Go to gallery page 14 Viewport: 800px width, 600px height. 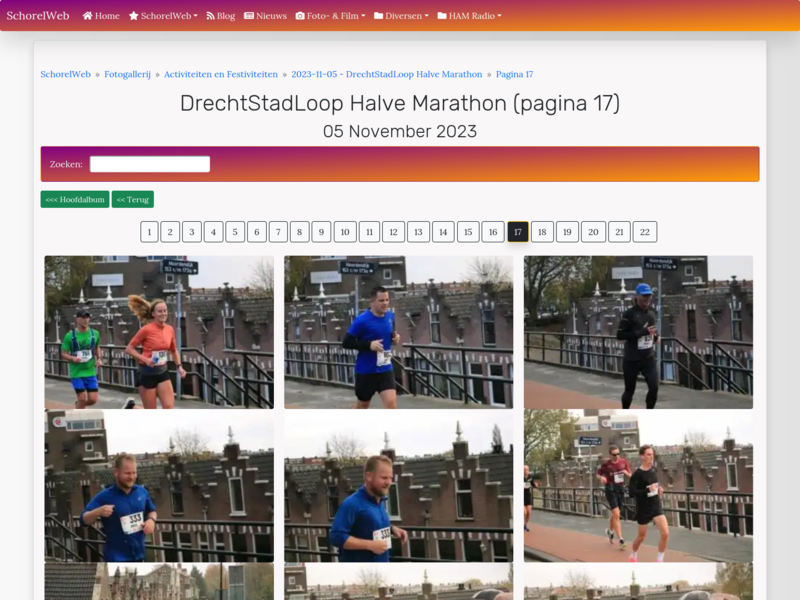coord(443,232)
